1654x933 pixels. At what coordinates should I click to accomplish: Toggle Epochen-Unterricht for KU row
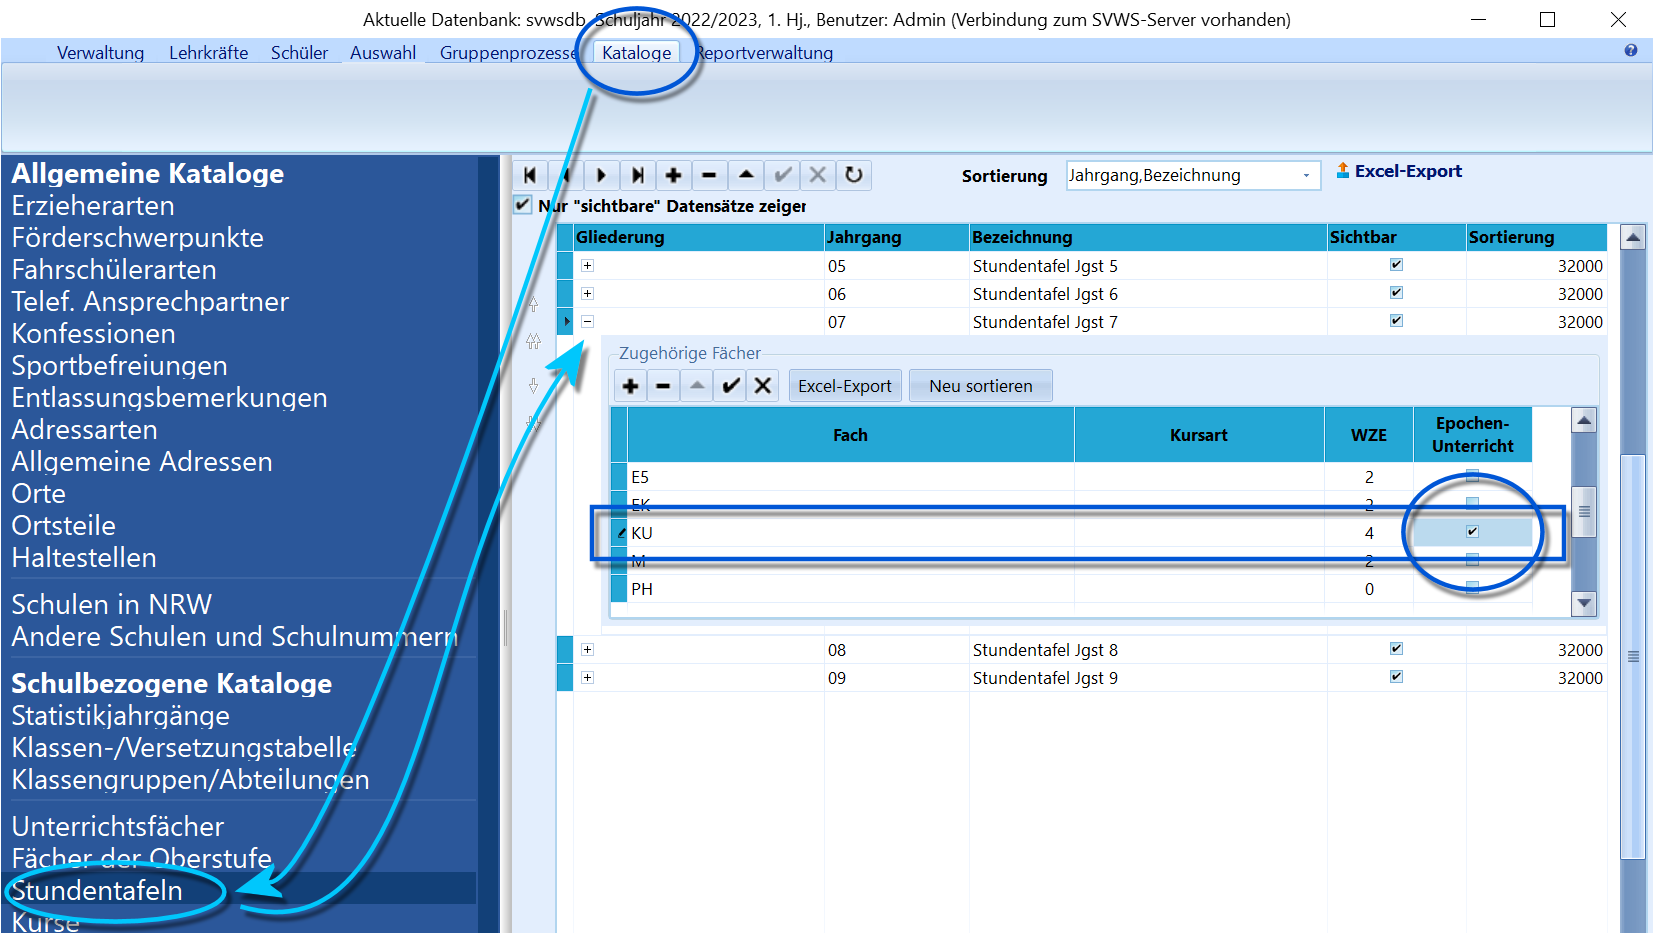point(1472,532)
